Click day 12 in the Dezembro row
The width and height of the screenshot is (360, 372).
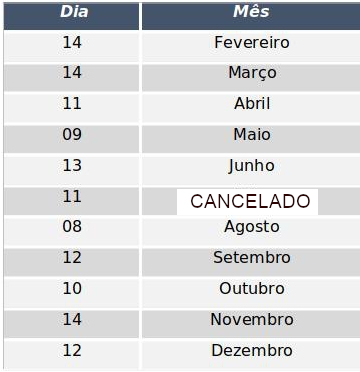pyautogui.click(x=72, y=350)
